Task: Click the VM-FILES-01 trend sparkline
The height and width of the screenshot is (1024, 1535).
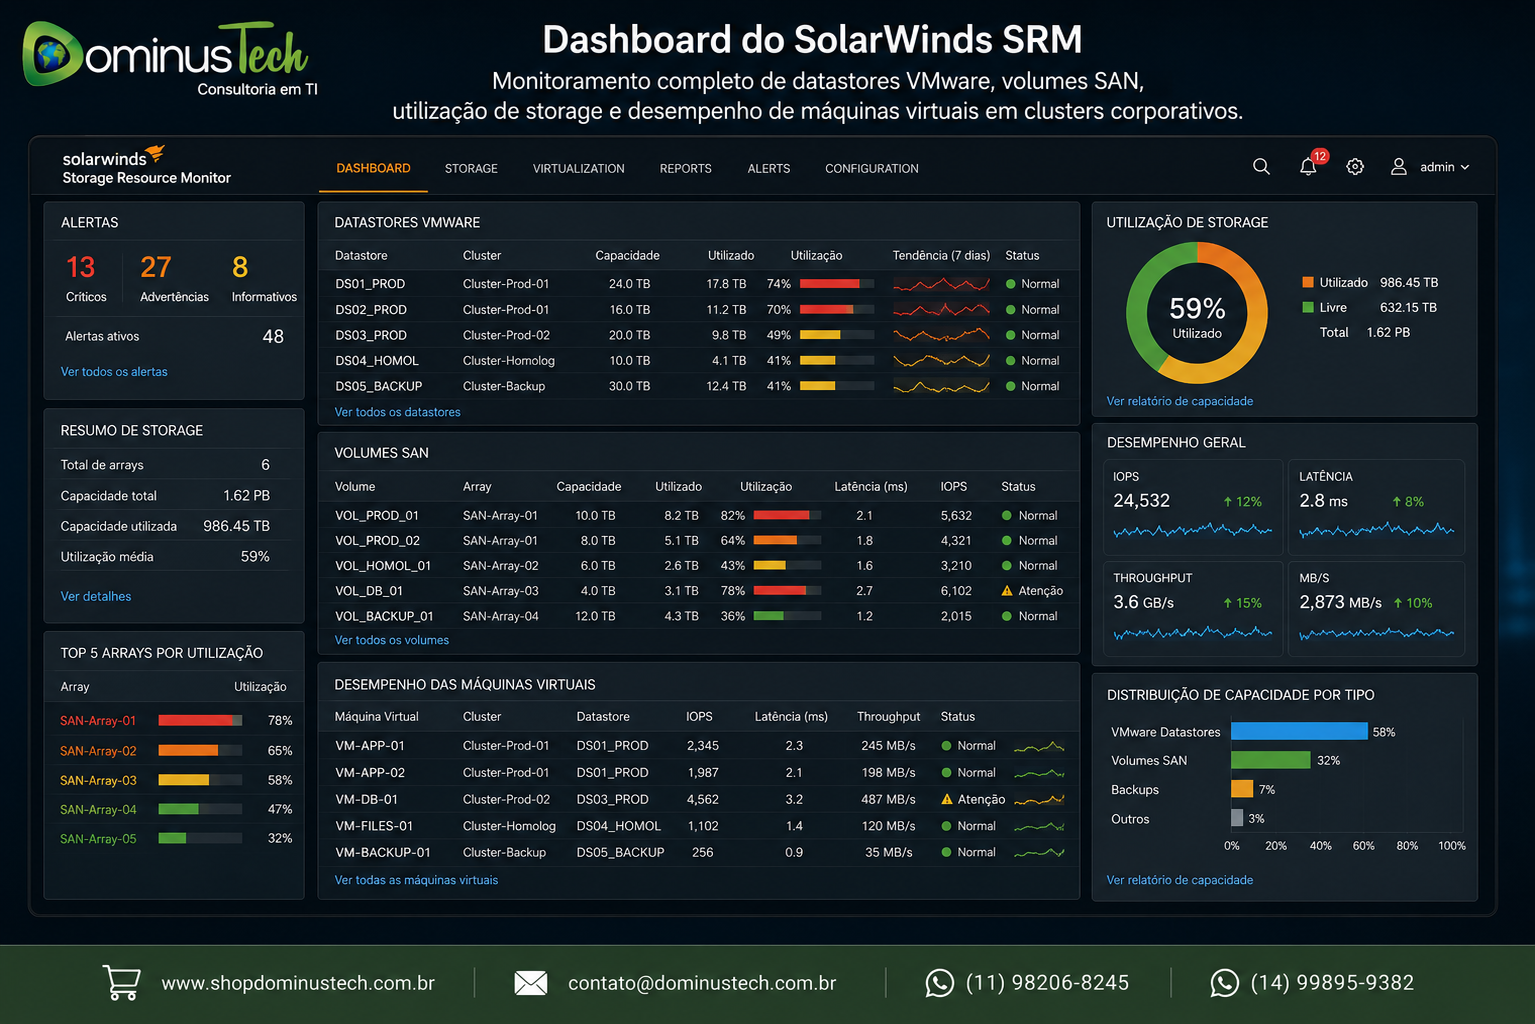Action: click(x=1039, y=826)
